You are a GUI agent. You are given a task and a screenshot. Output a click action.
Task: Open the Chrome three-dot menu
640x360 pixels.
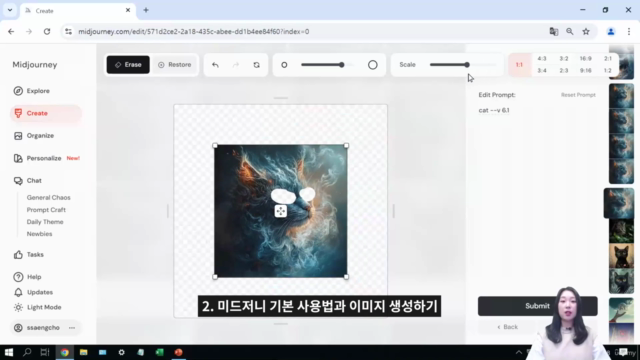(629, 31)
